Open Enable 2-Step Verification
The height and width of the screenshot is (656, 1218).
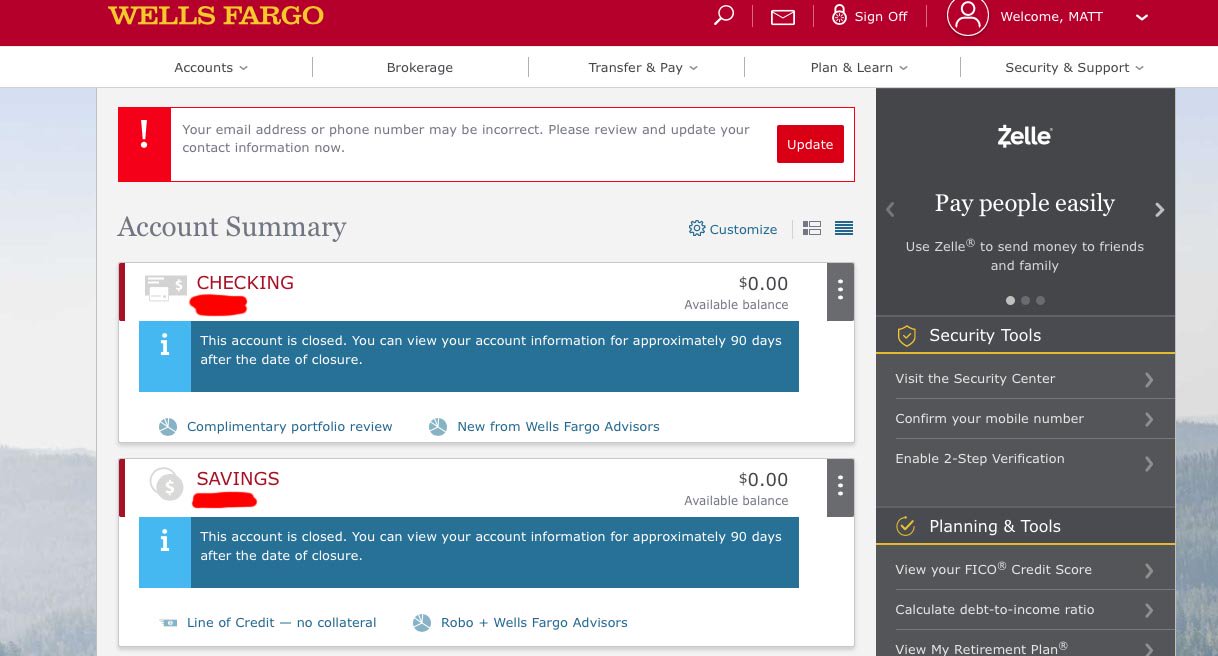(x=980, y=459)
